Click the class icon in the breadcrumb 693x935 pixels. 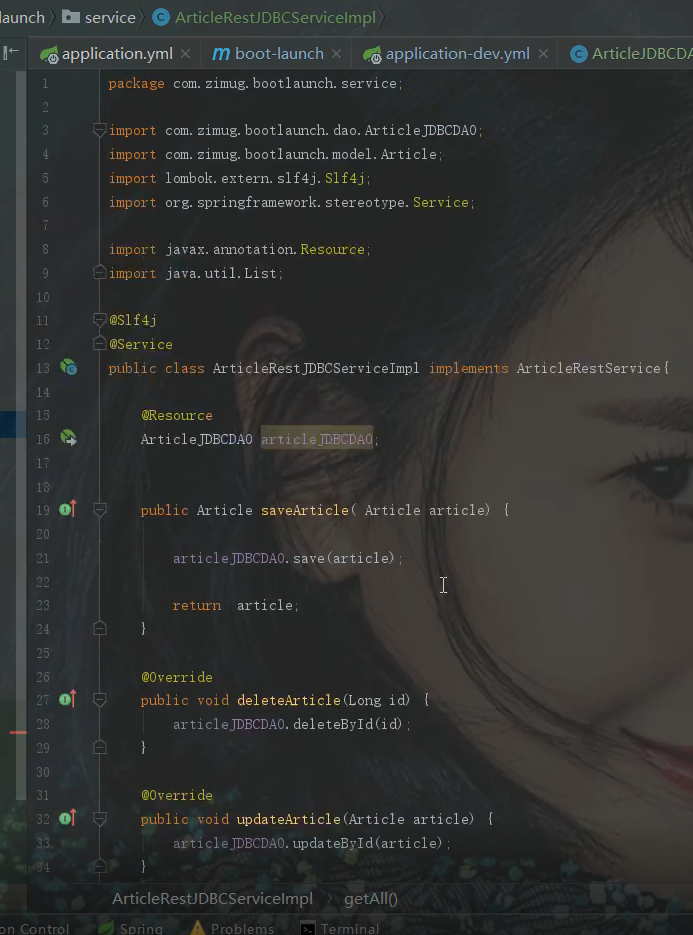pos(160,17)
